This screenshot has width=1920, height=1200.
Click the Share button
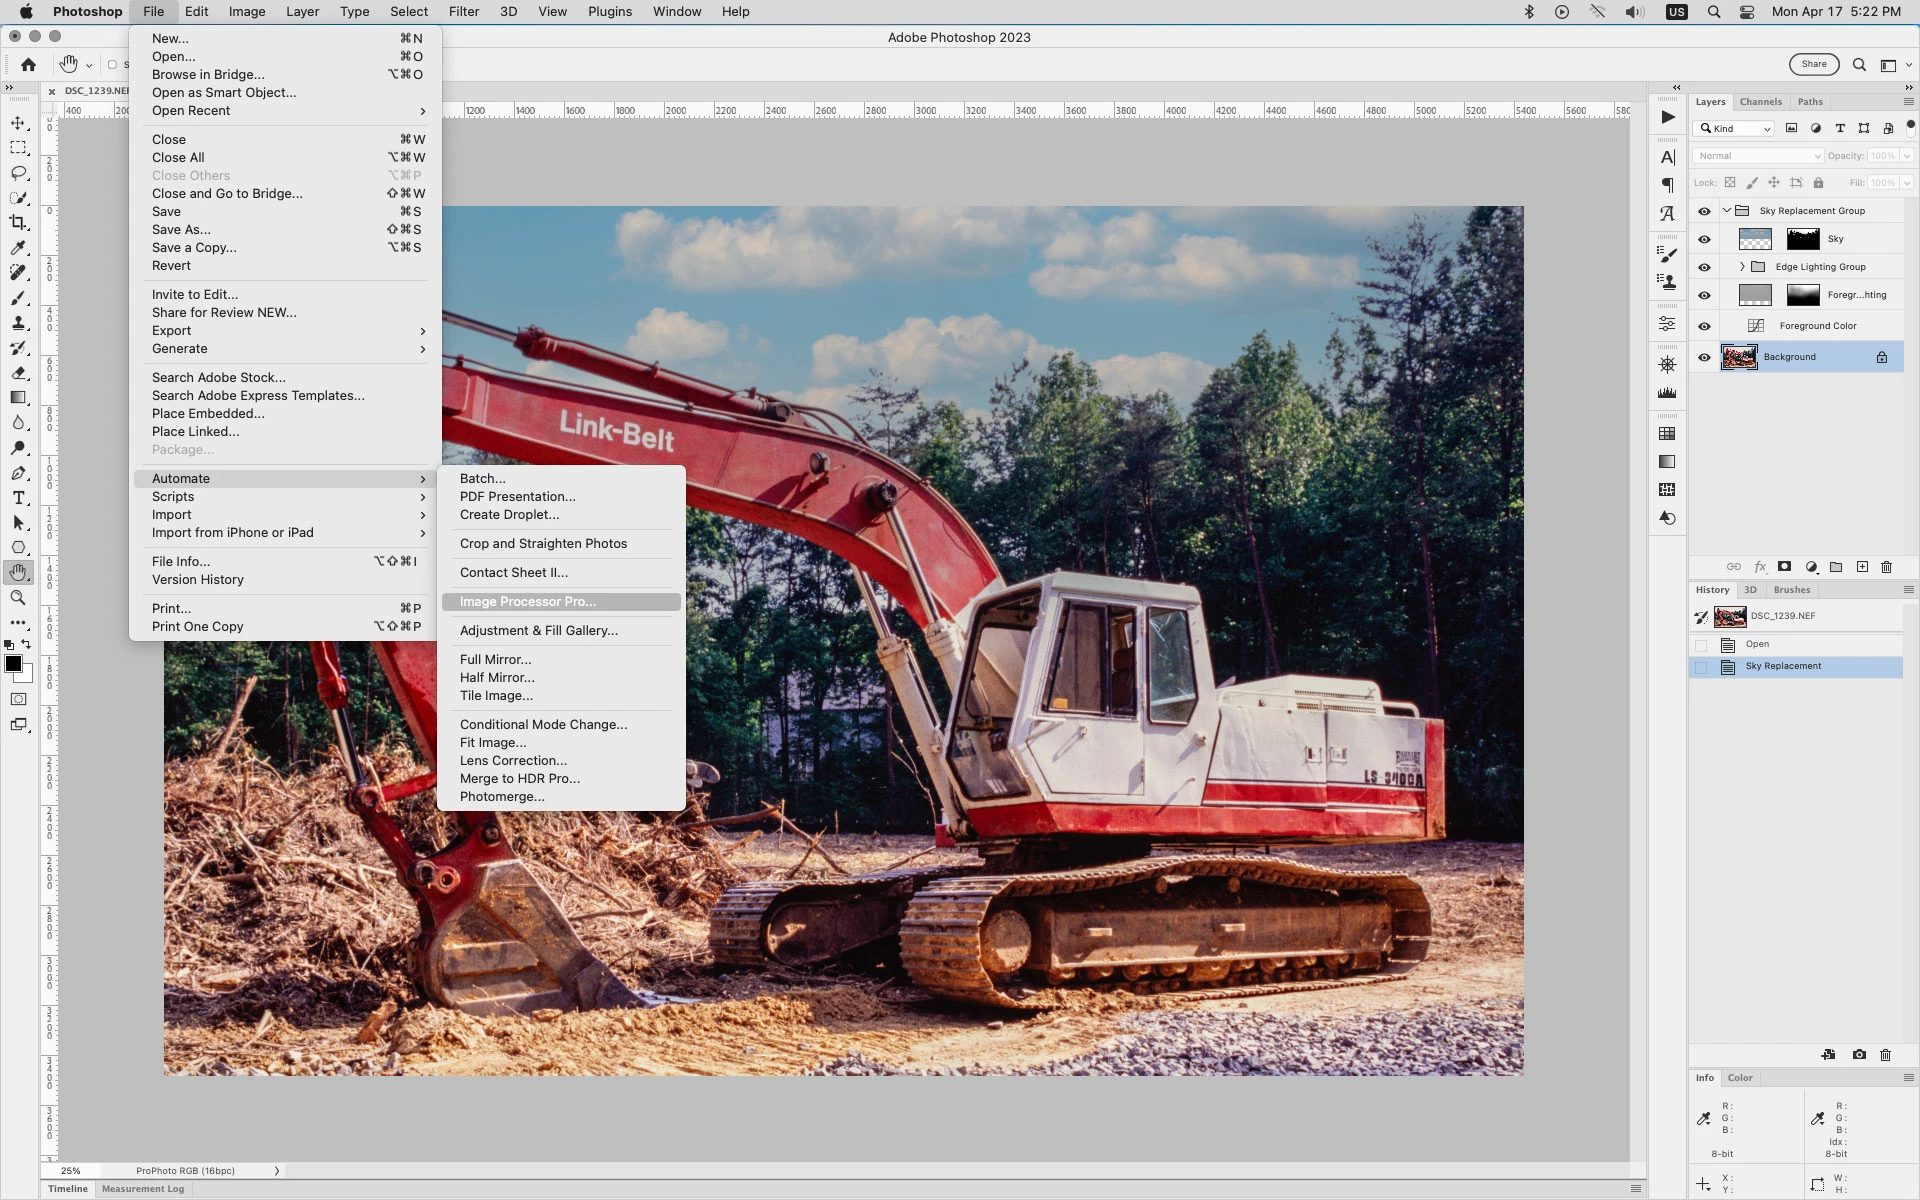coord(1813,65)
